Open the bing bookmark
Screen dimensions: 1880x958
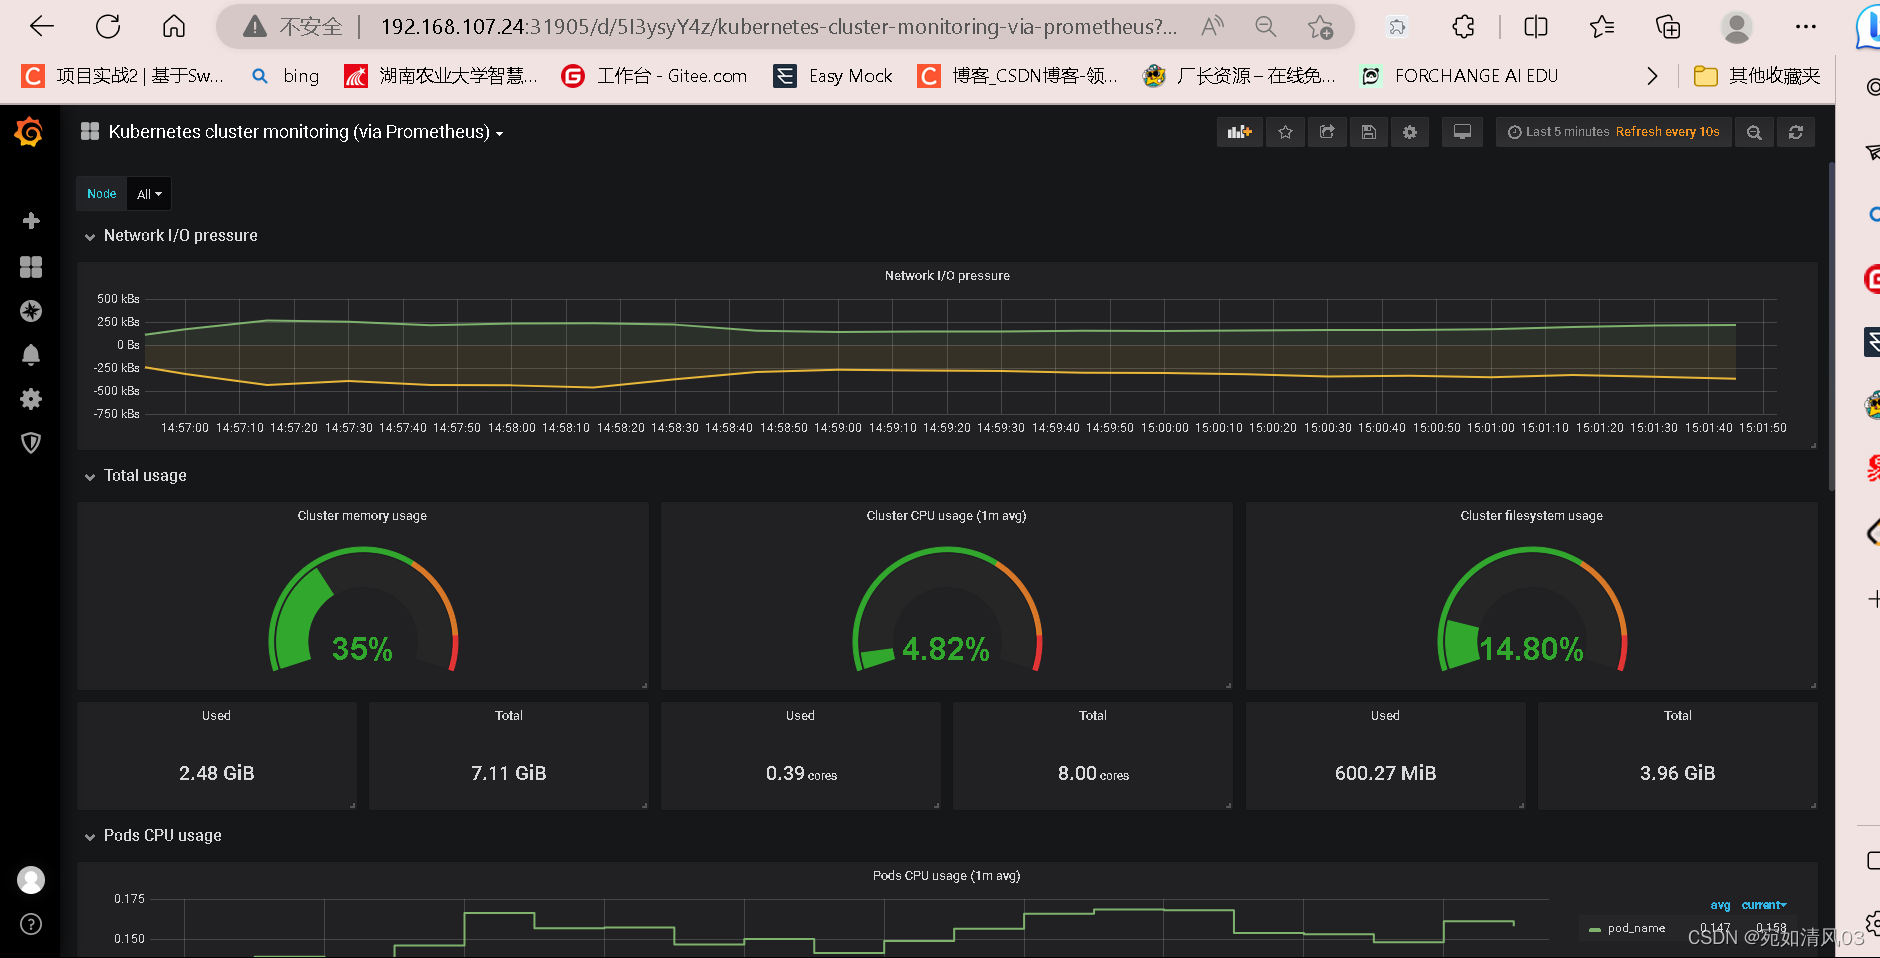coord(286,76)
